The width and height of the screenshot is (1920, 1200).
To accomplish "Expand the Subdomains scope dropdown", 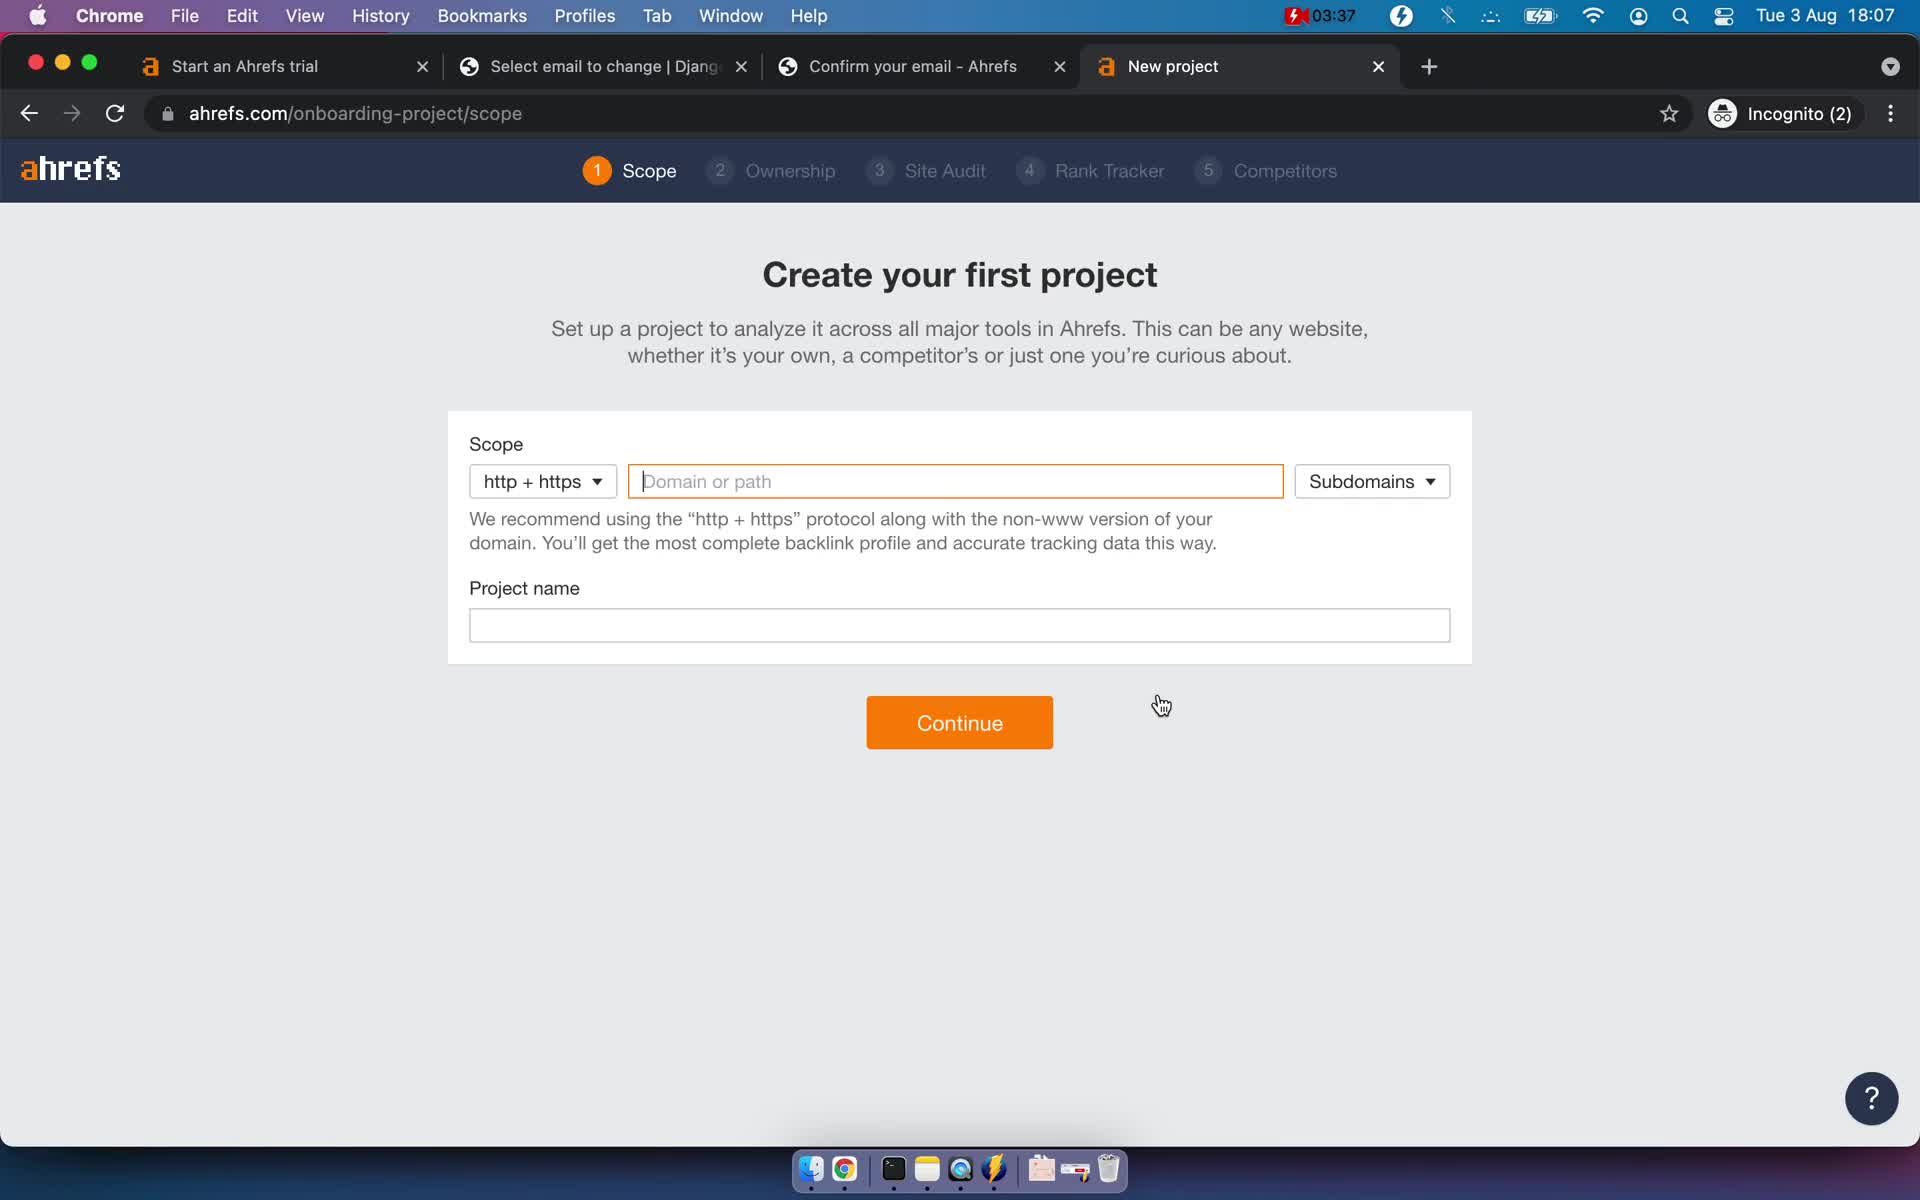I will (1371, 481).
